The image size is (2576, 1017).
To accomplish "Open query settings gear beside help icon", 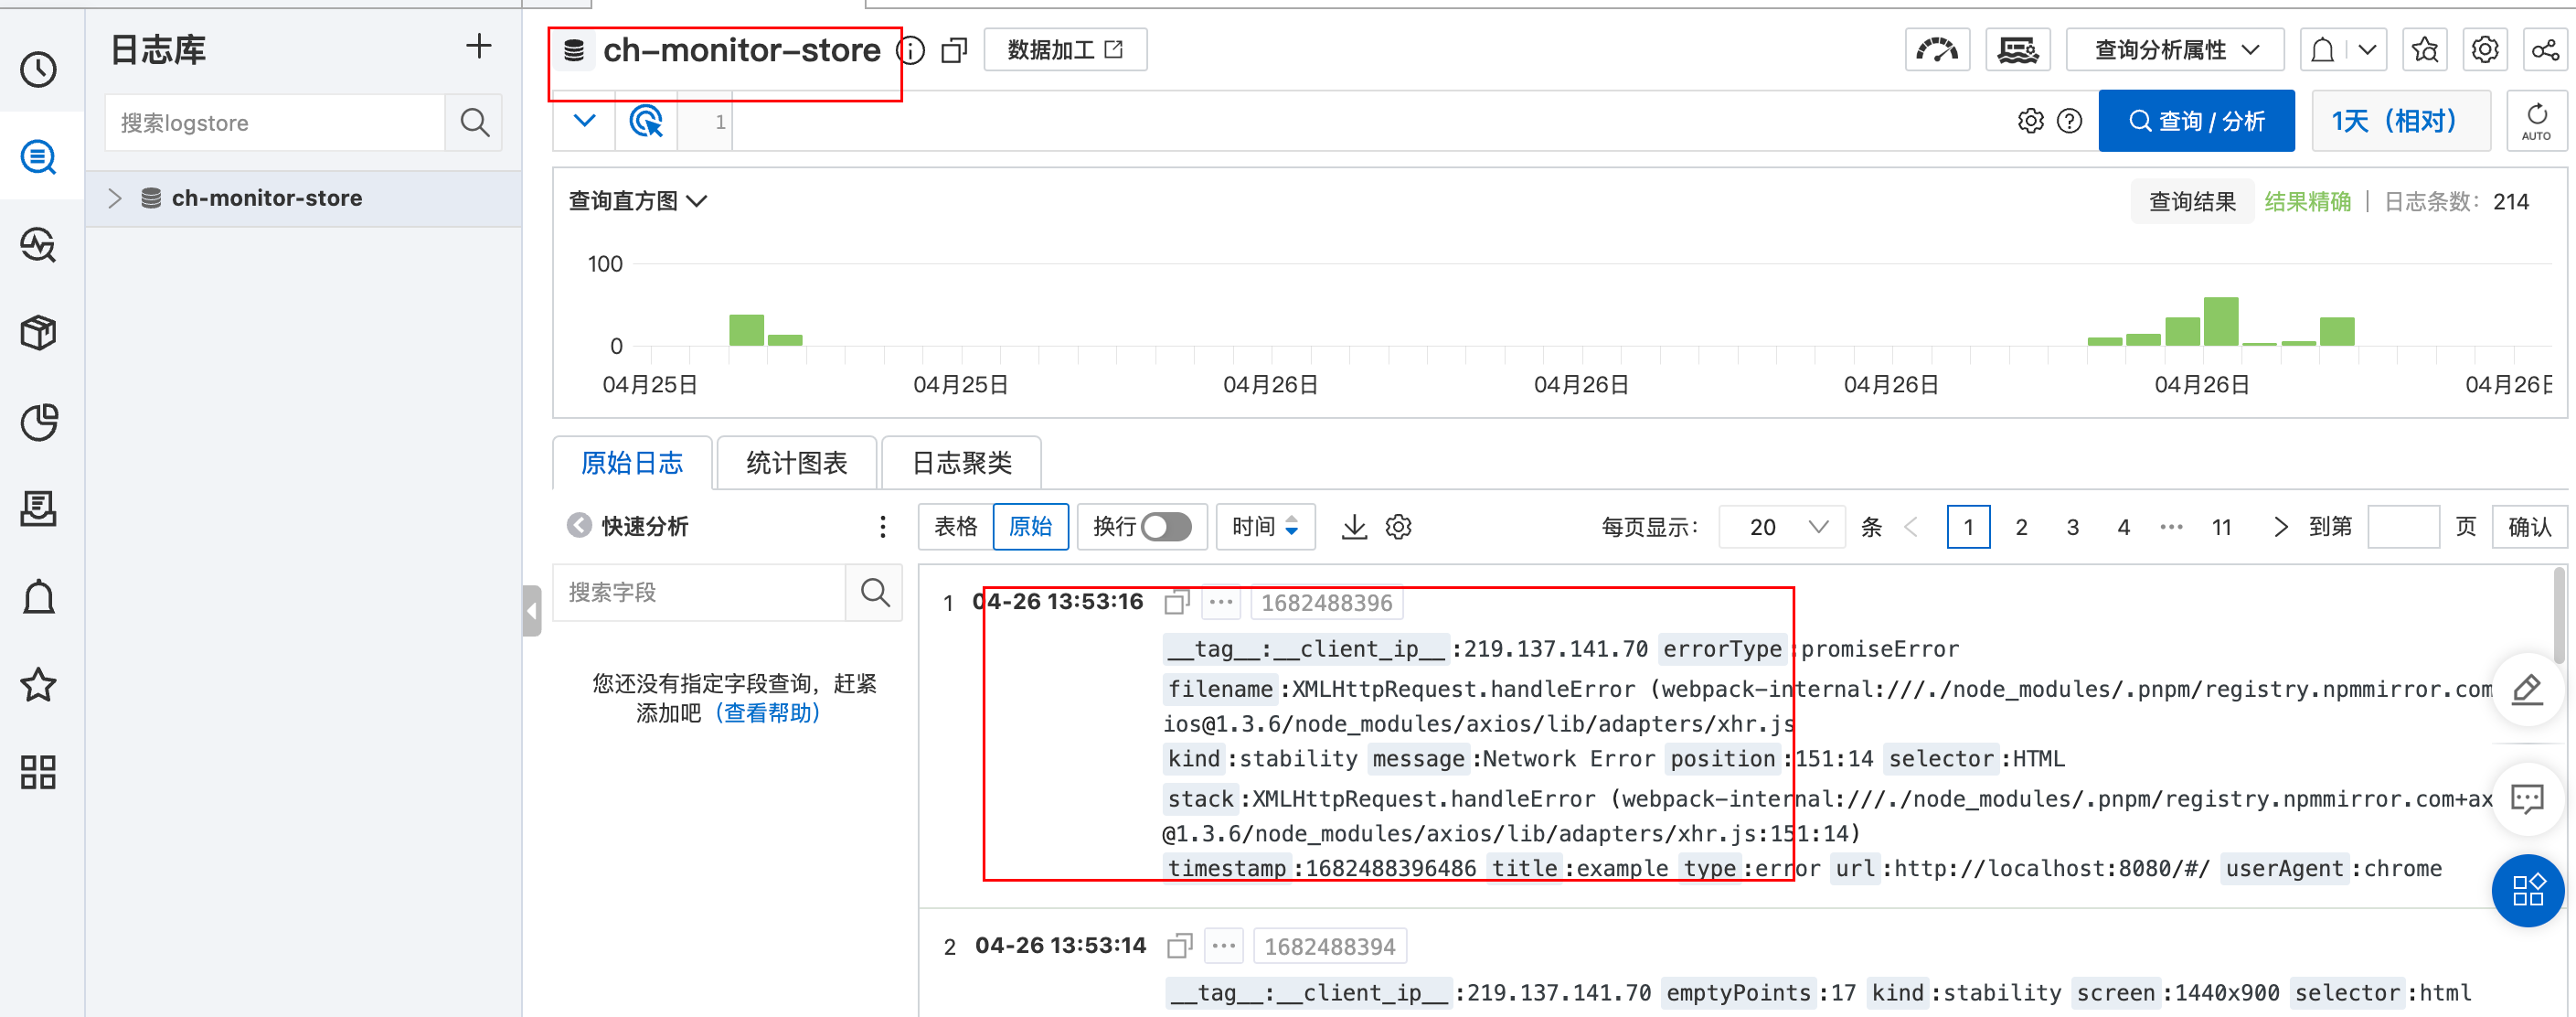I will click(2030, 121).
